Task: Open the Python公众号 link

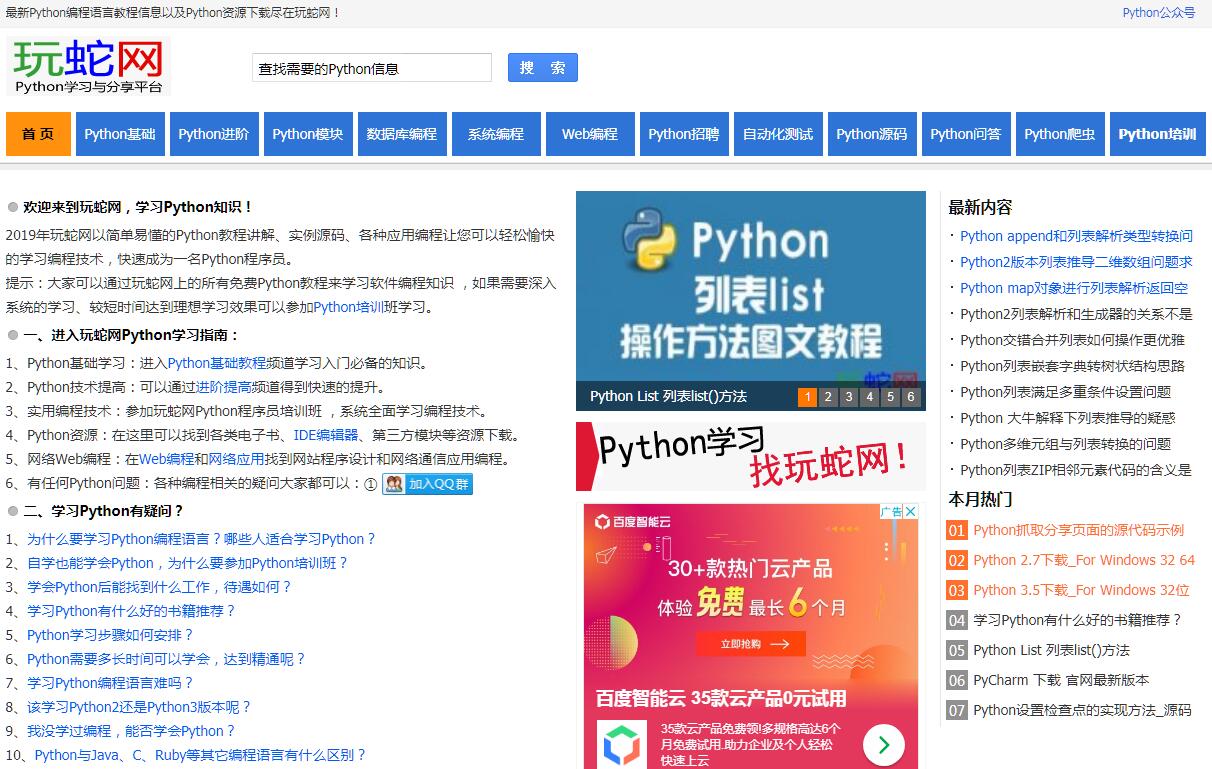Action: pyautogui.click(x=1158, y=13)
